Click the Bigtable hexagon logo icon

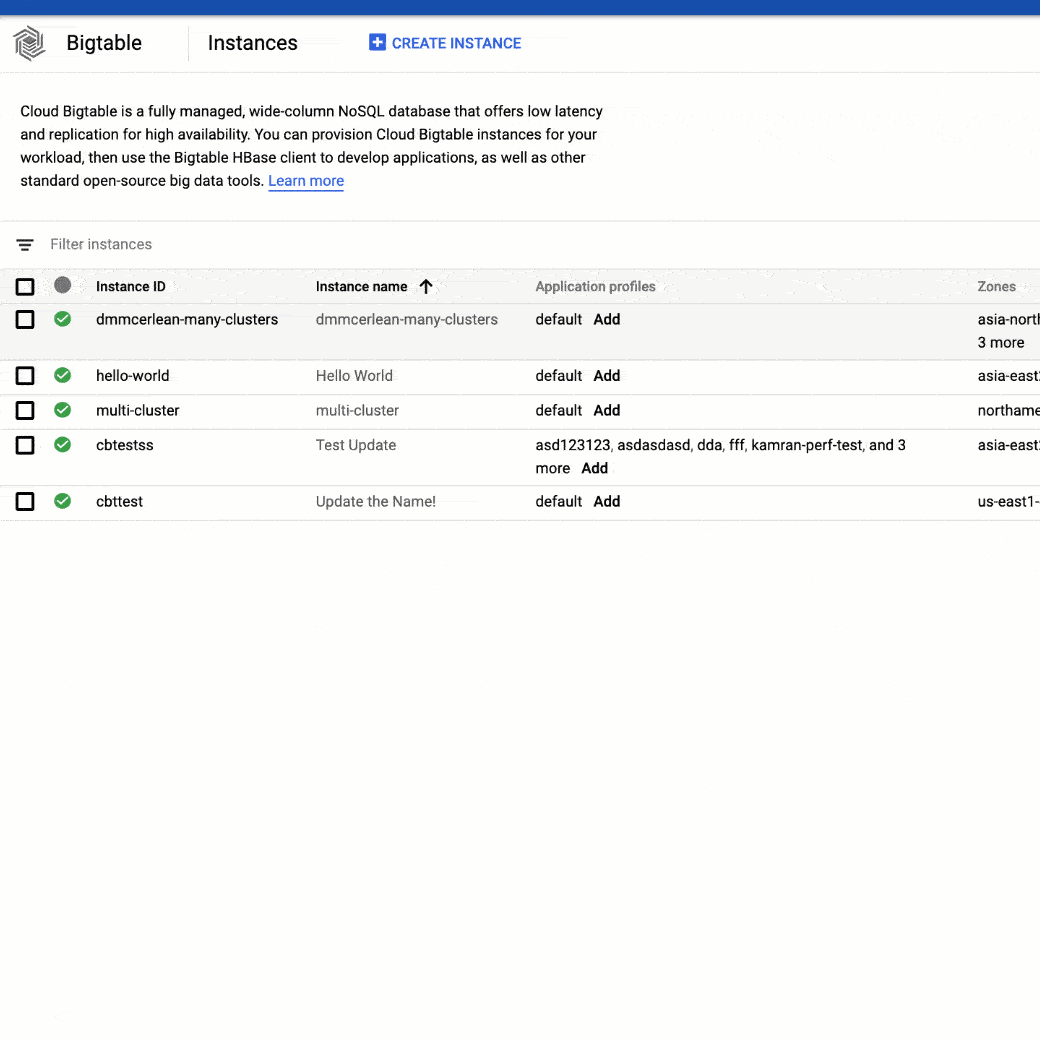tap(29, 43)
